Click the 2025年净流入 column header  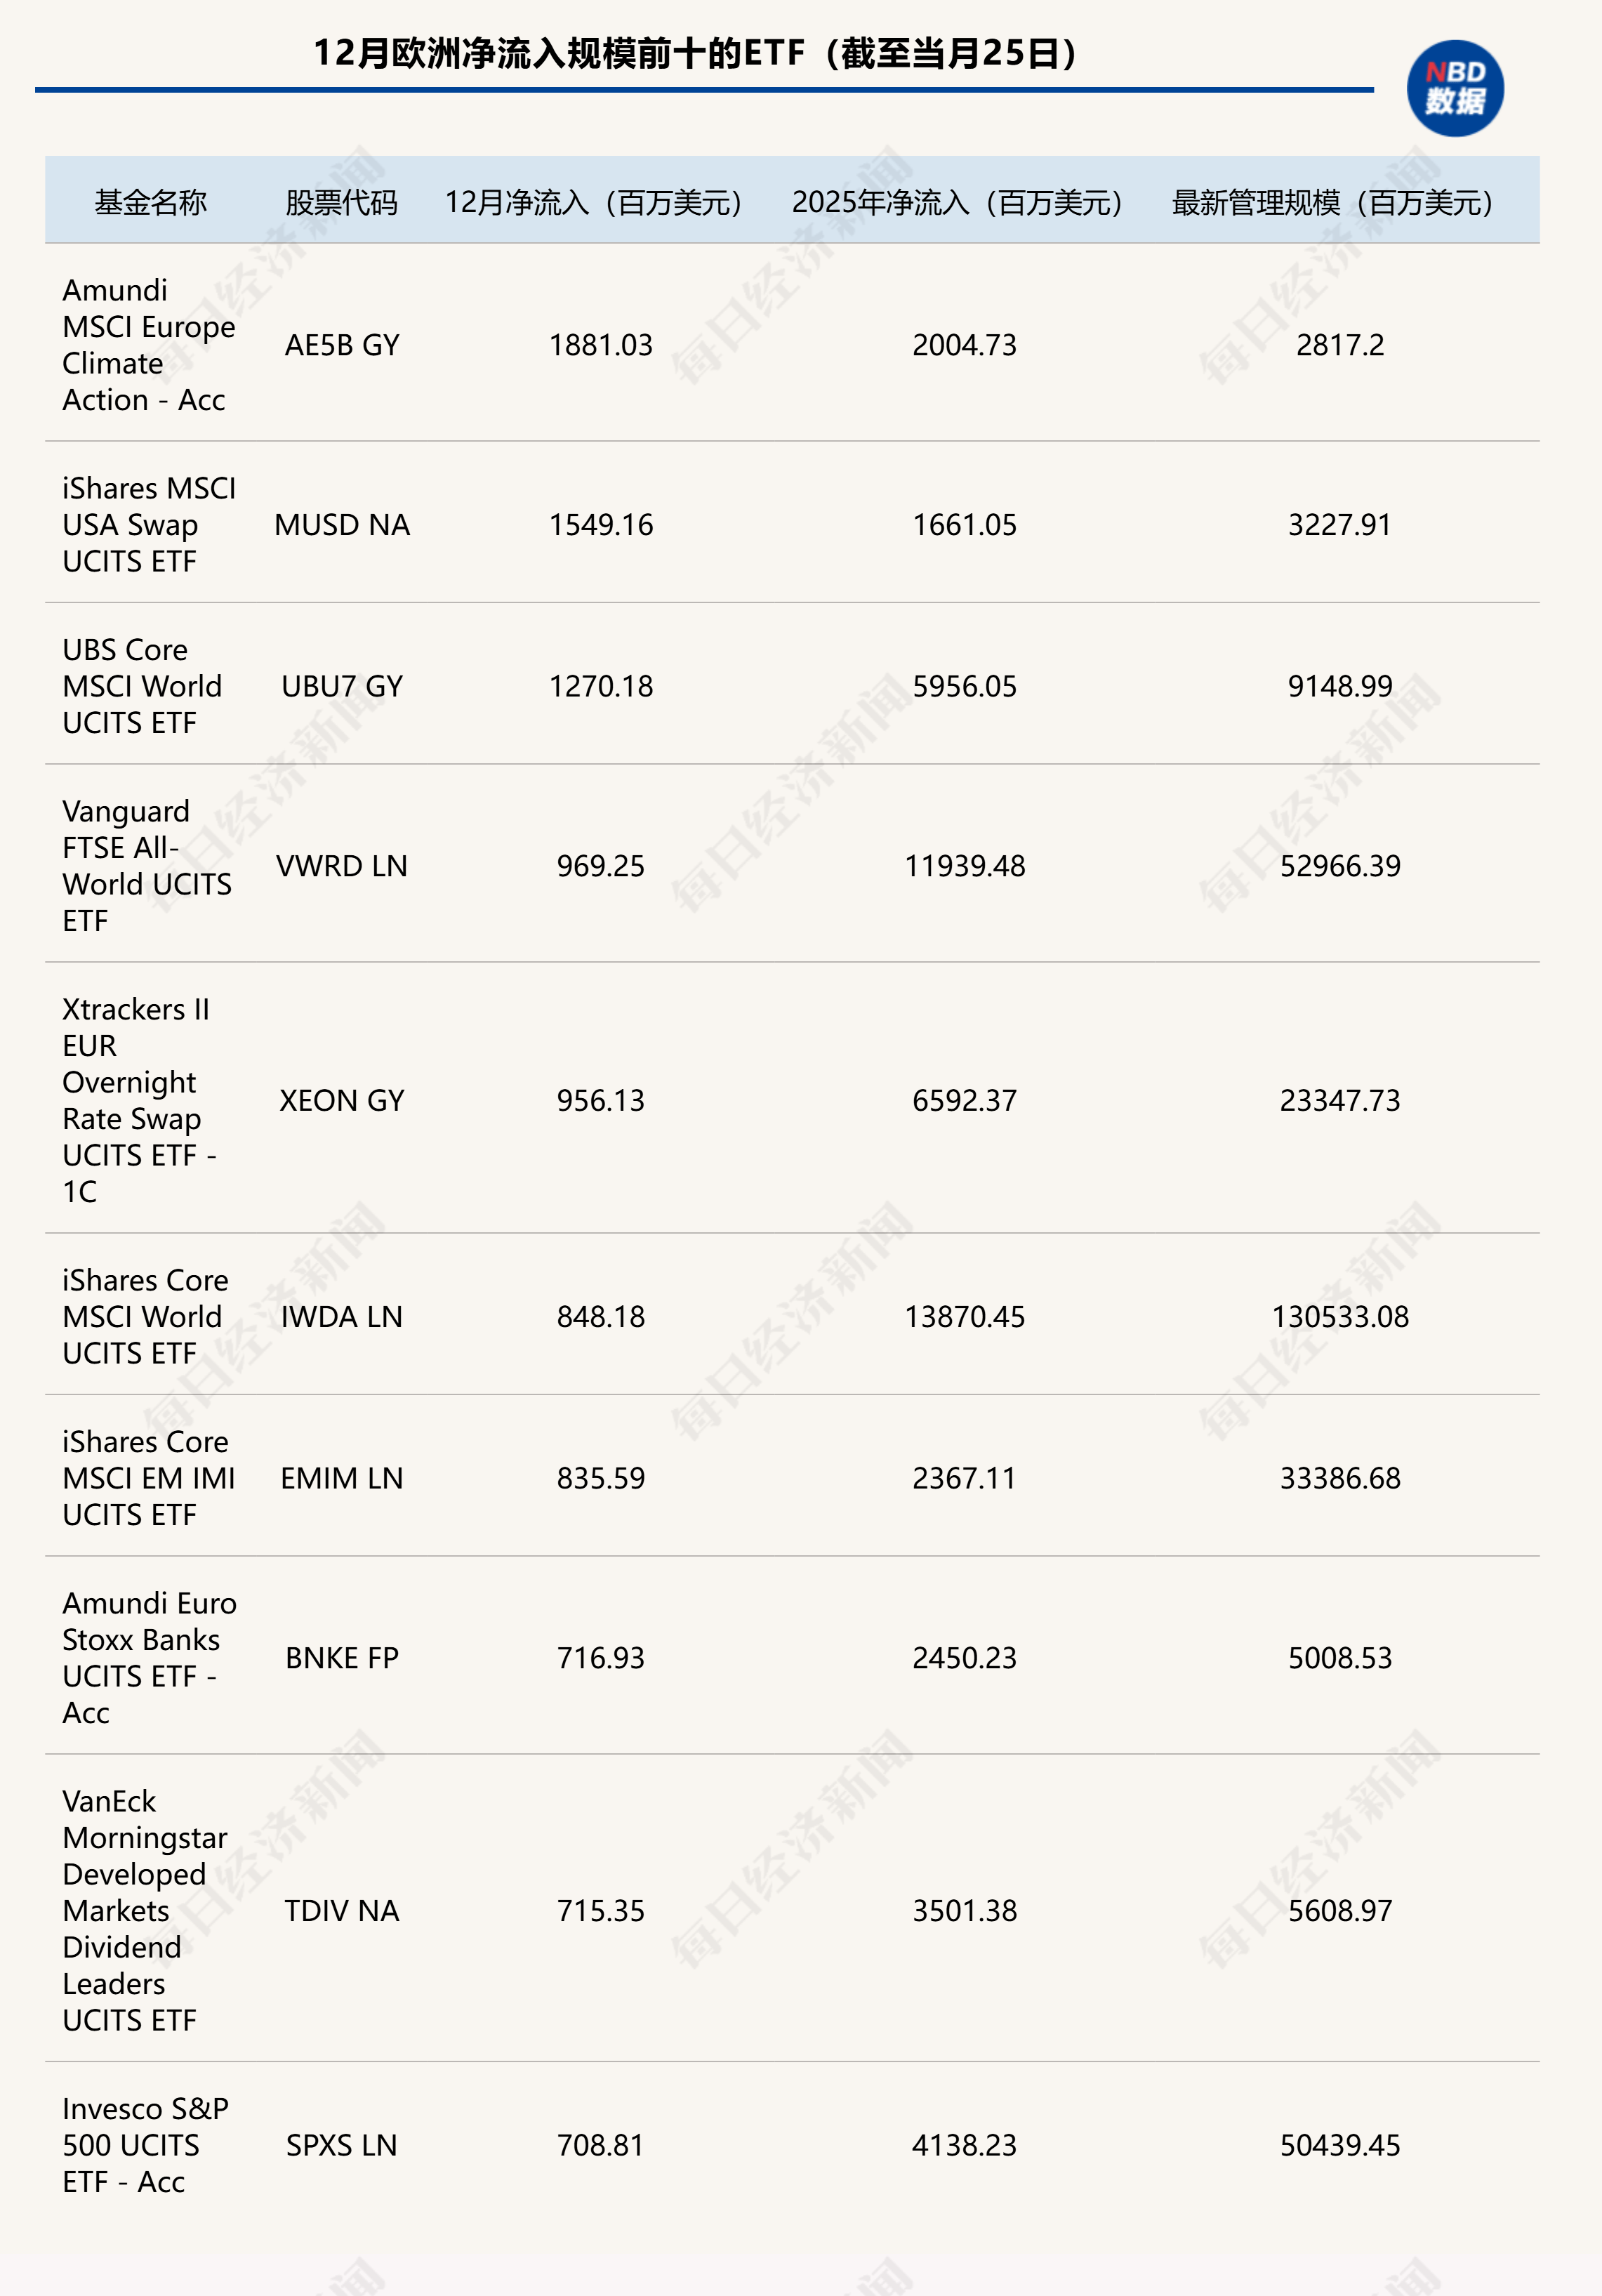(958, 202)
